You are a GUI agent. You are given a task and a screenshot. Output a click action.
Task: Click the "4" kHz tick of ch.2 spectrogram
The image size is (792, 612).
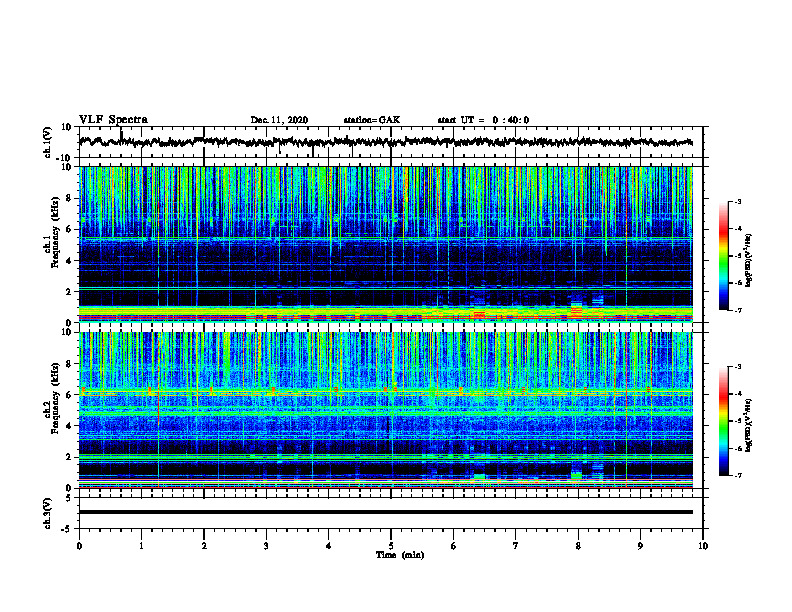[x=69, y=426]
